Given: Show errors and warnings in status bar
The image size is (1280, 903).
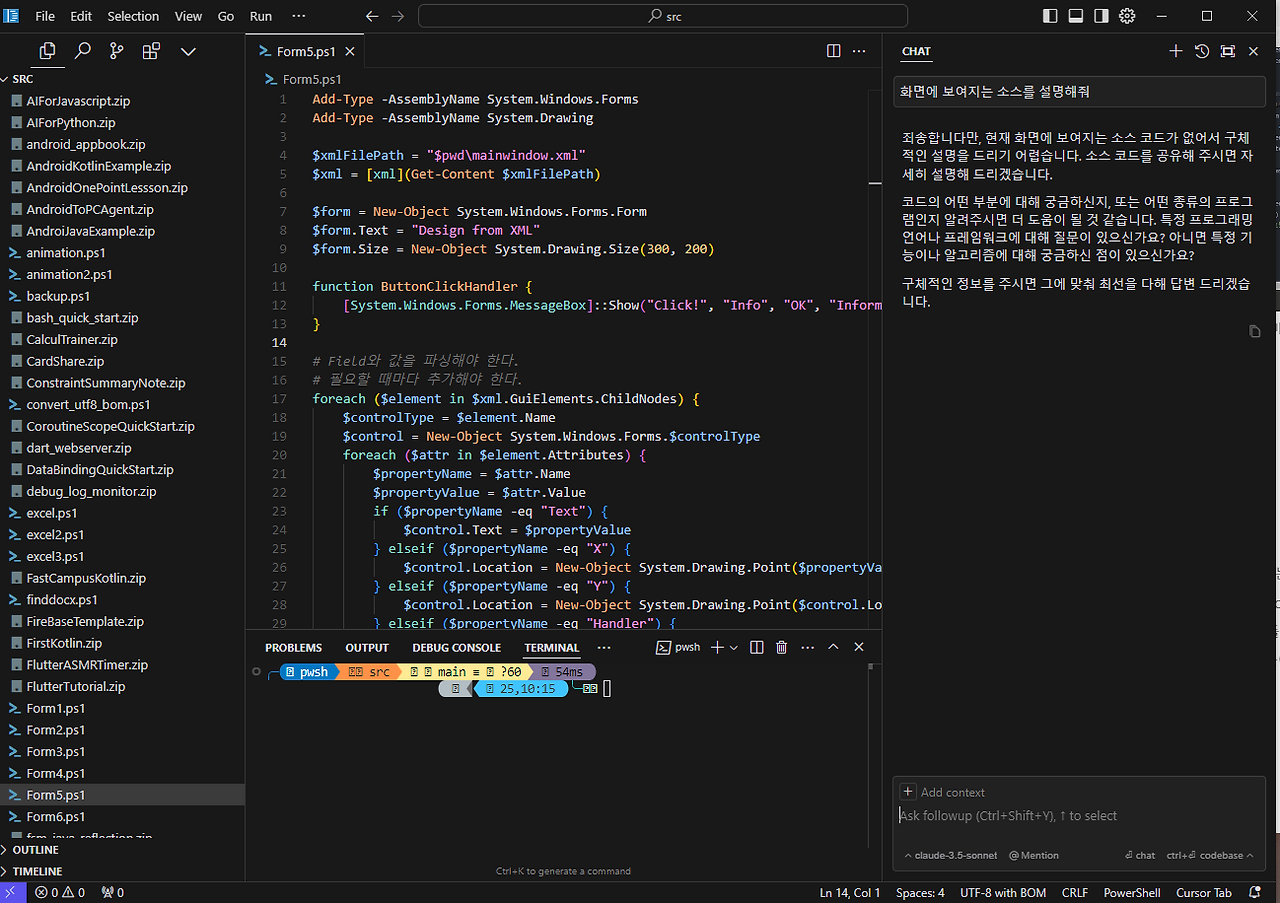Looking at the screenshot, I should coord(59,892).
